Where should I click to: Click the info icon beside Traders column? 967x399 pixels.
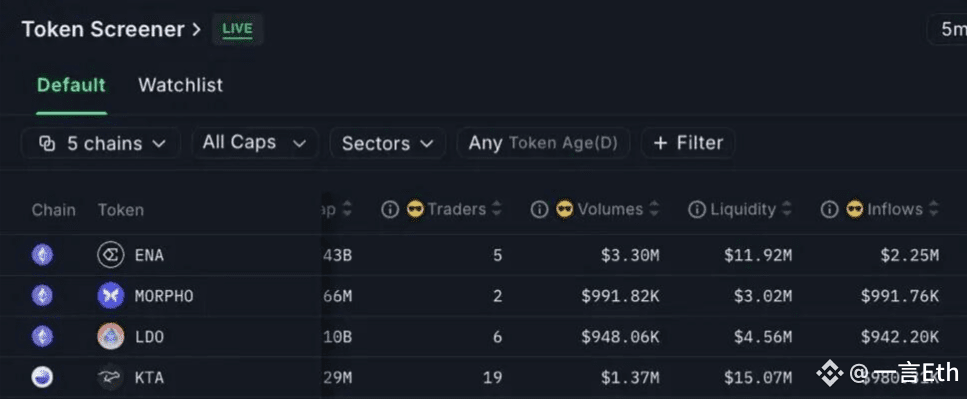coord(390,210)
